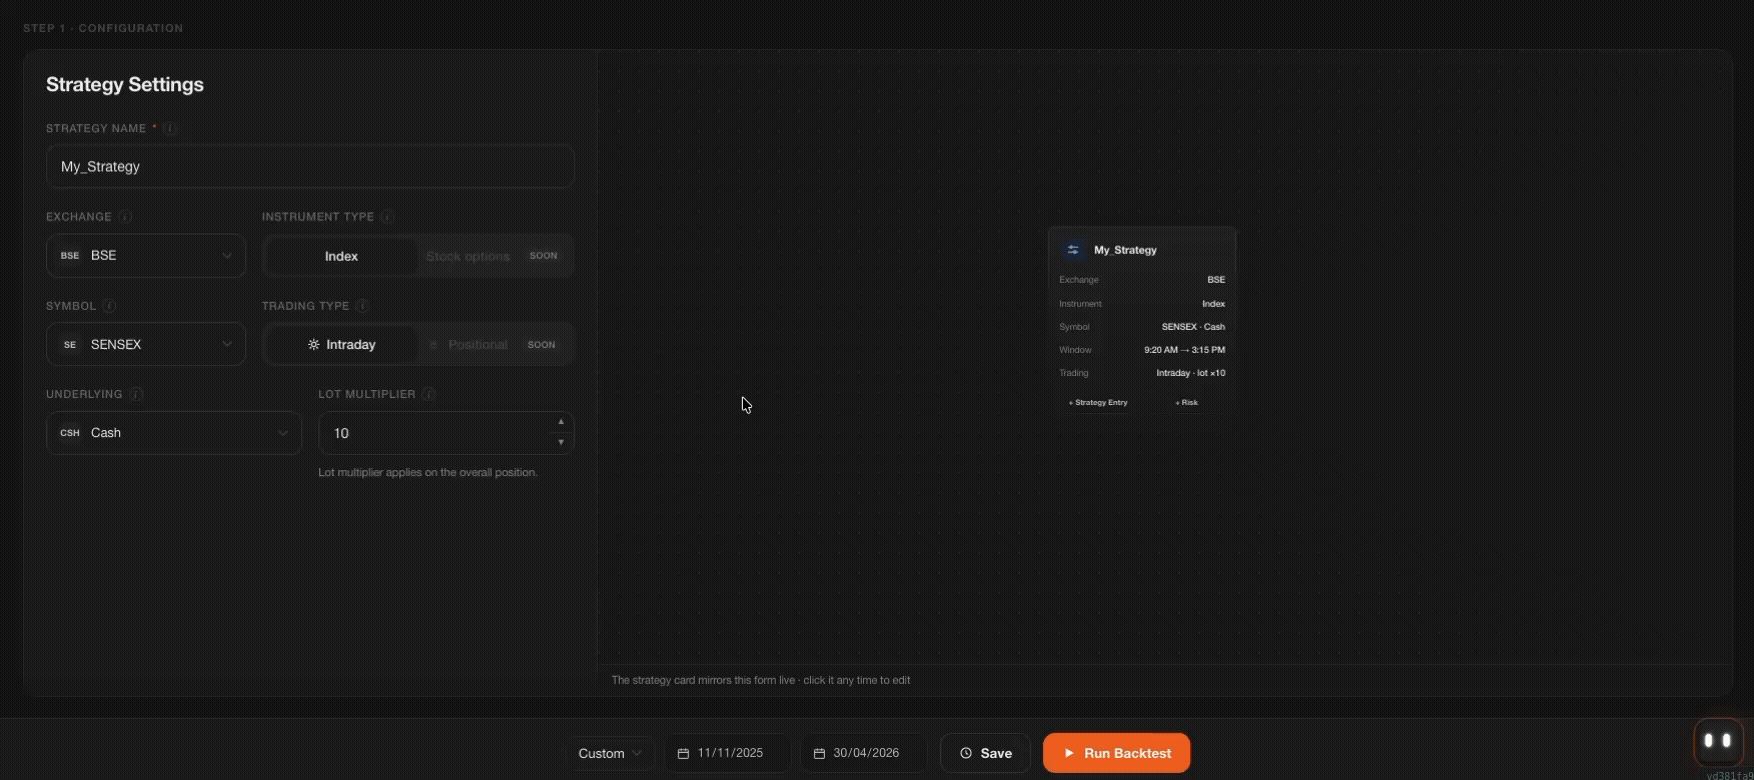Click info icon next to Strategy Name
The image size is (1754, 780).
(170, 128)
